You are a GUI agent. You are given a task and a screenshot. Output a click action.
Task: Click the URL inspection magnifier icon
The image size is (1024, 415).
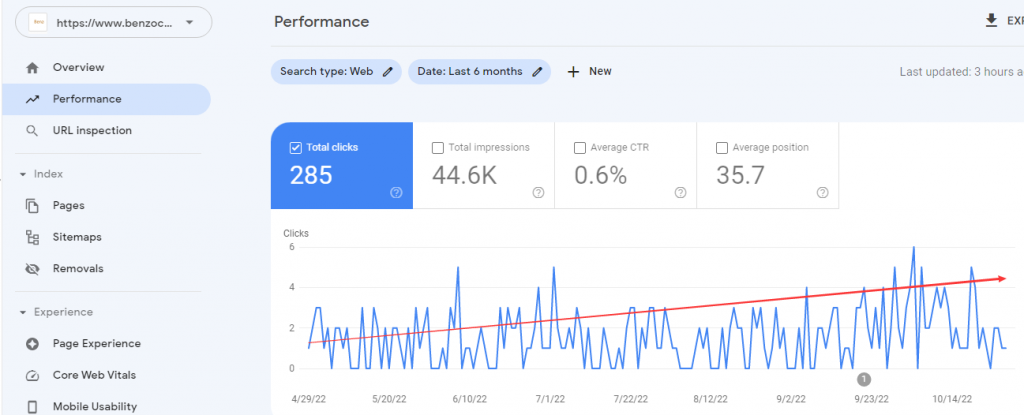[x=32, y=131]
